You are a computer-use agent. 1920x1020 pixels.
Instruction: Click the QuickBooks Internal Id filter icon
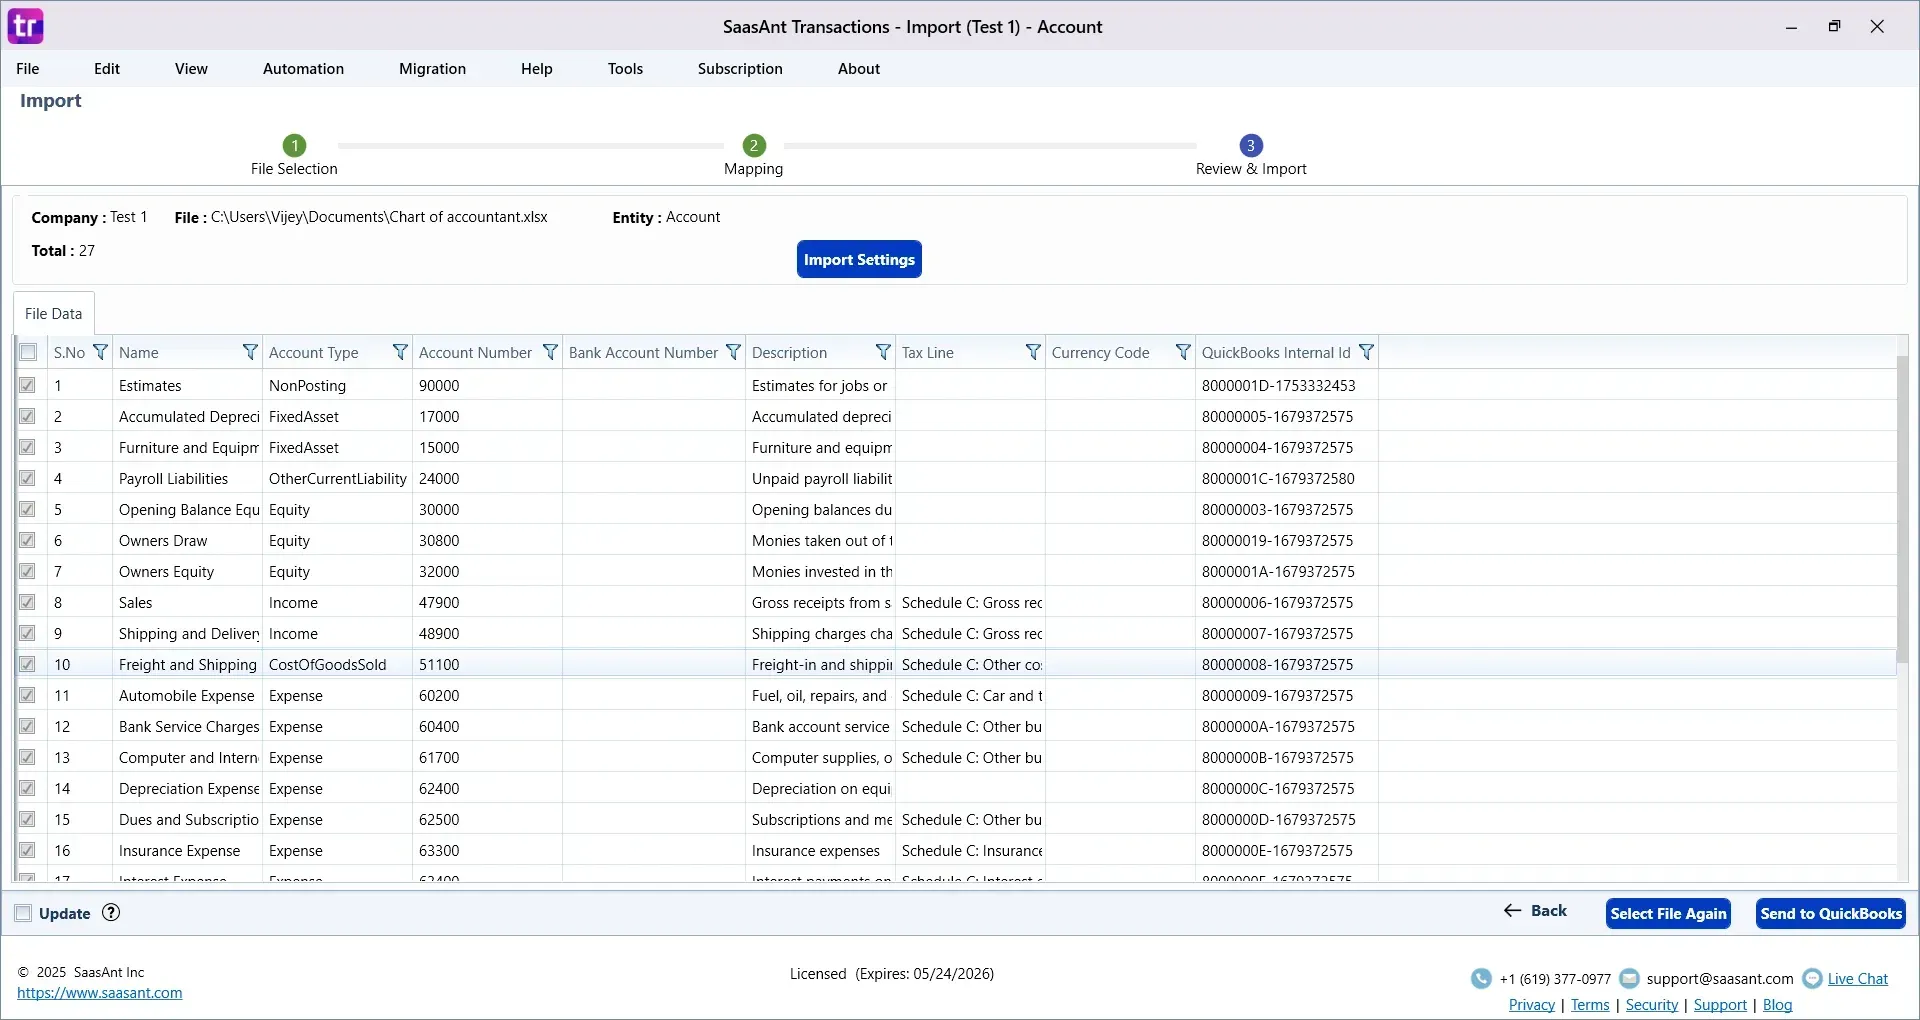tap(1368, 352)
